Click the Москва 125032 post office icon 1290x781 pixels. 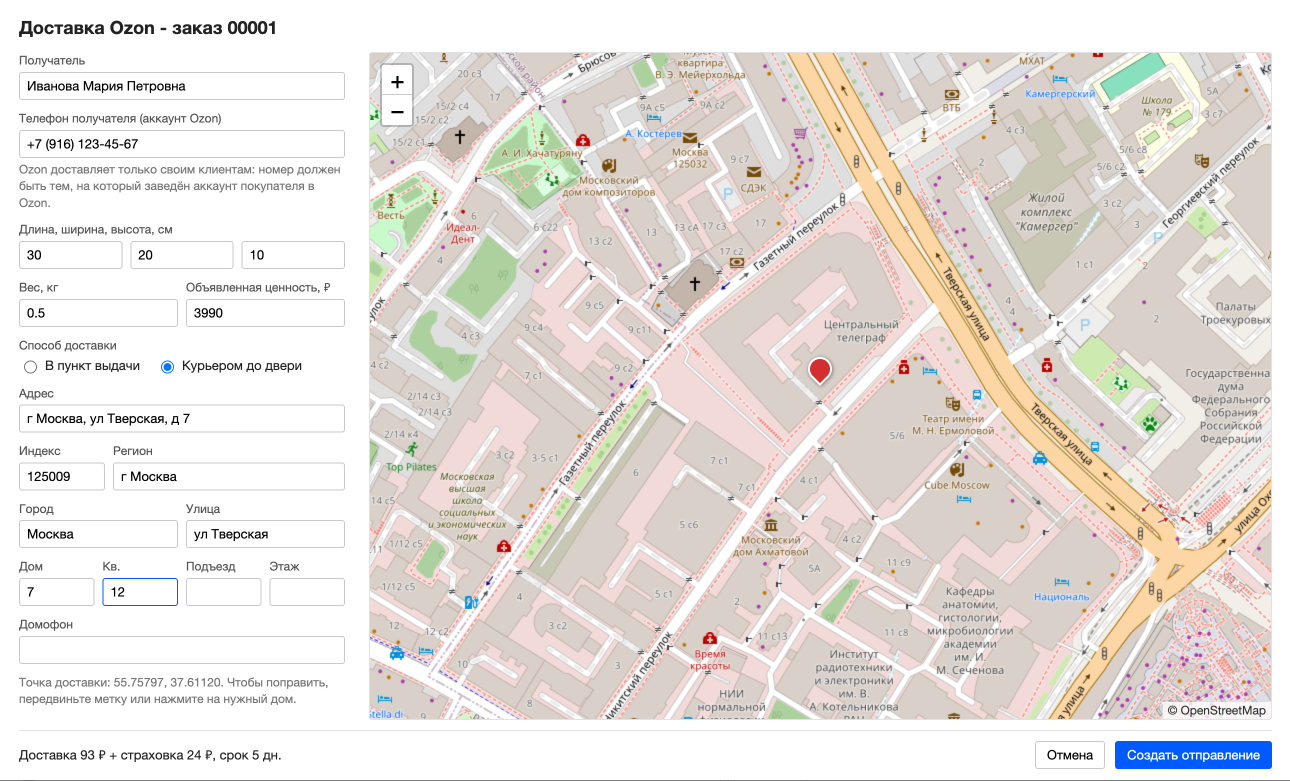(x=689, y=139)
